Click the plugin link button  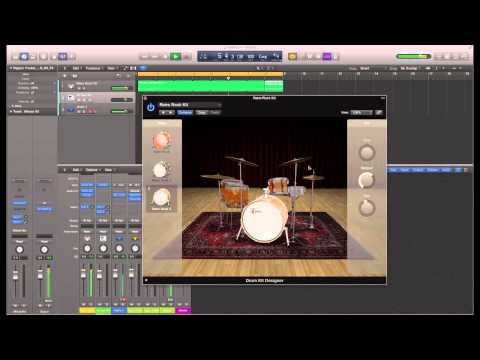379,113
